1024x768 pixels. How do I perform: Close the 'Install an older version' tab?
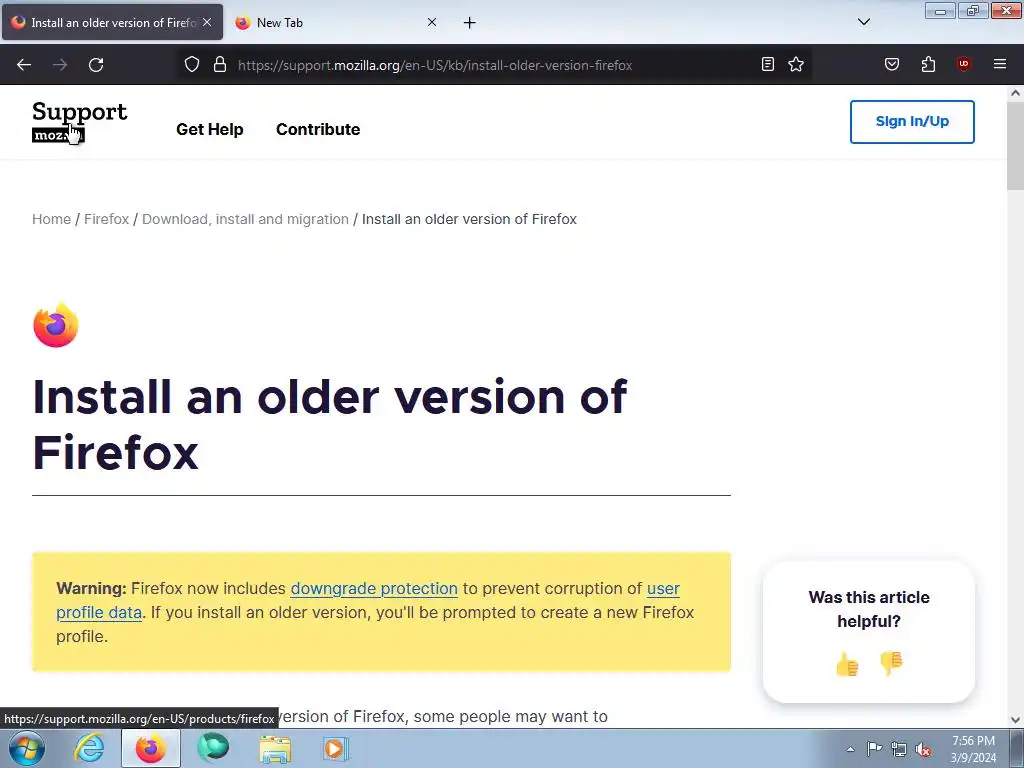click(207, 22)
